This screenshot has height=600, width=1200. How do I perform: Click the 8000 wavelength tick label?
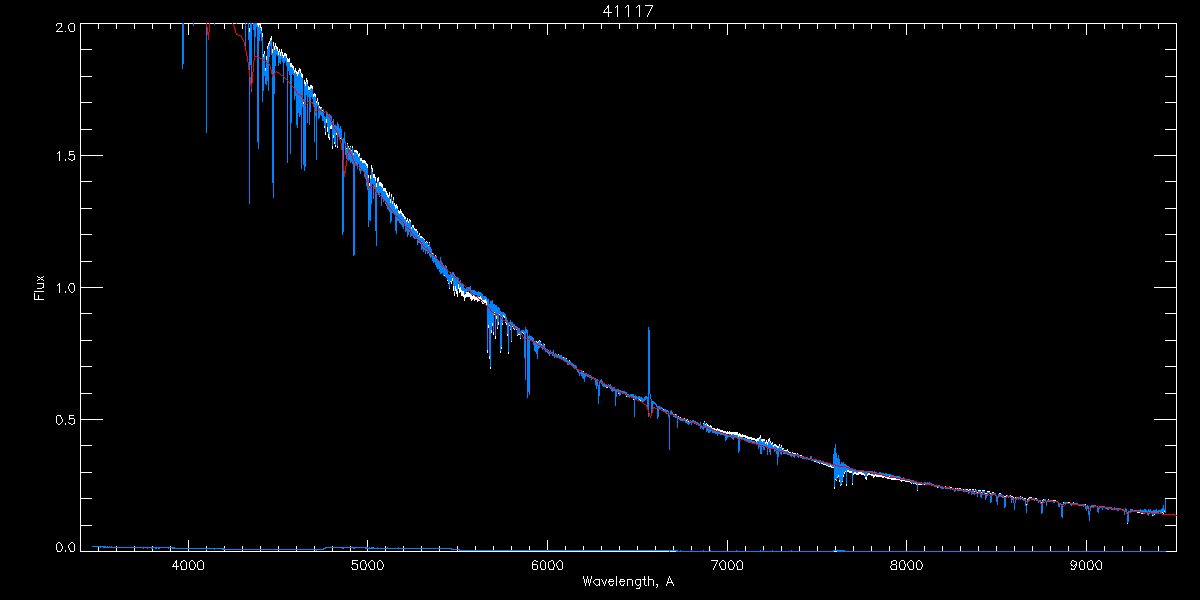(x=907, y=566)
